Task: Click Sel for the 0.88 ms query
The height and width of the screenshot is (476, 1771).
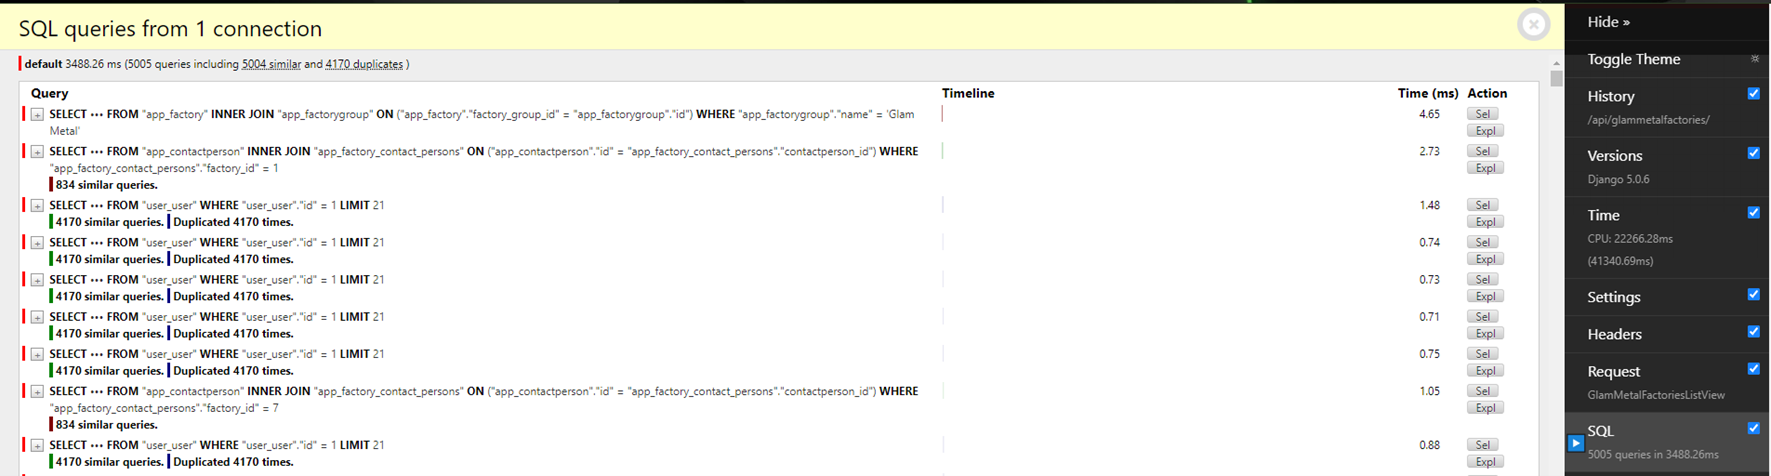Action: pyautogui.click(x=1483, y=445)
